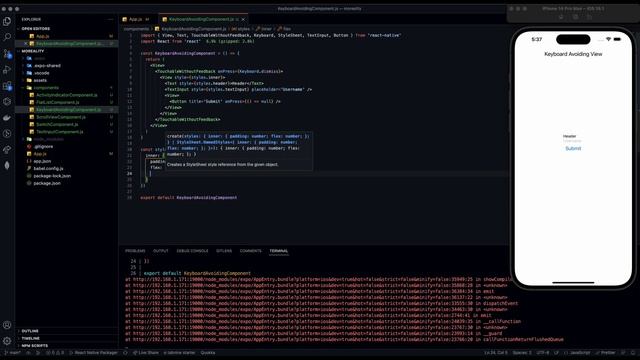Screen dimensions: 640x360
Task: Open App.js in Open Editors list
Action: [42, 36]
